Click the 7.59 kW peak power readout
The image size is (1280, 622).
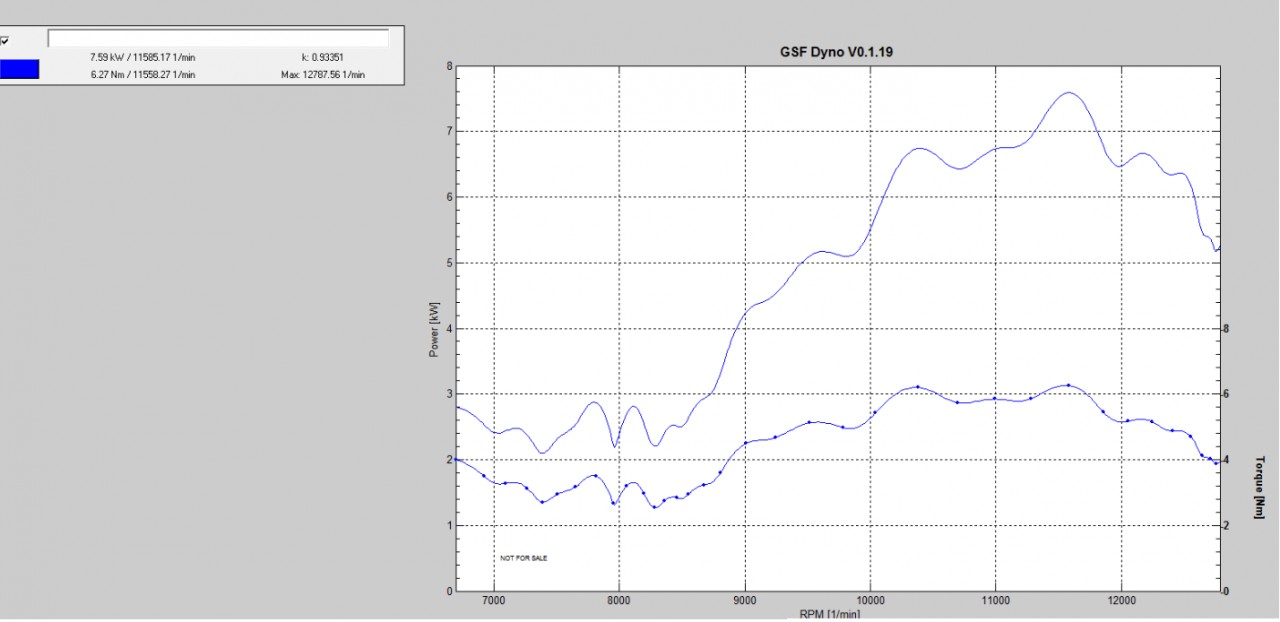click(142, 58)
